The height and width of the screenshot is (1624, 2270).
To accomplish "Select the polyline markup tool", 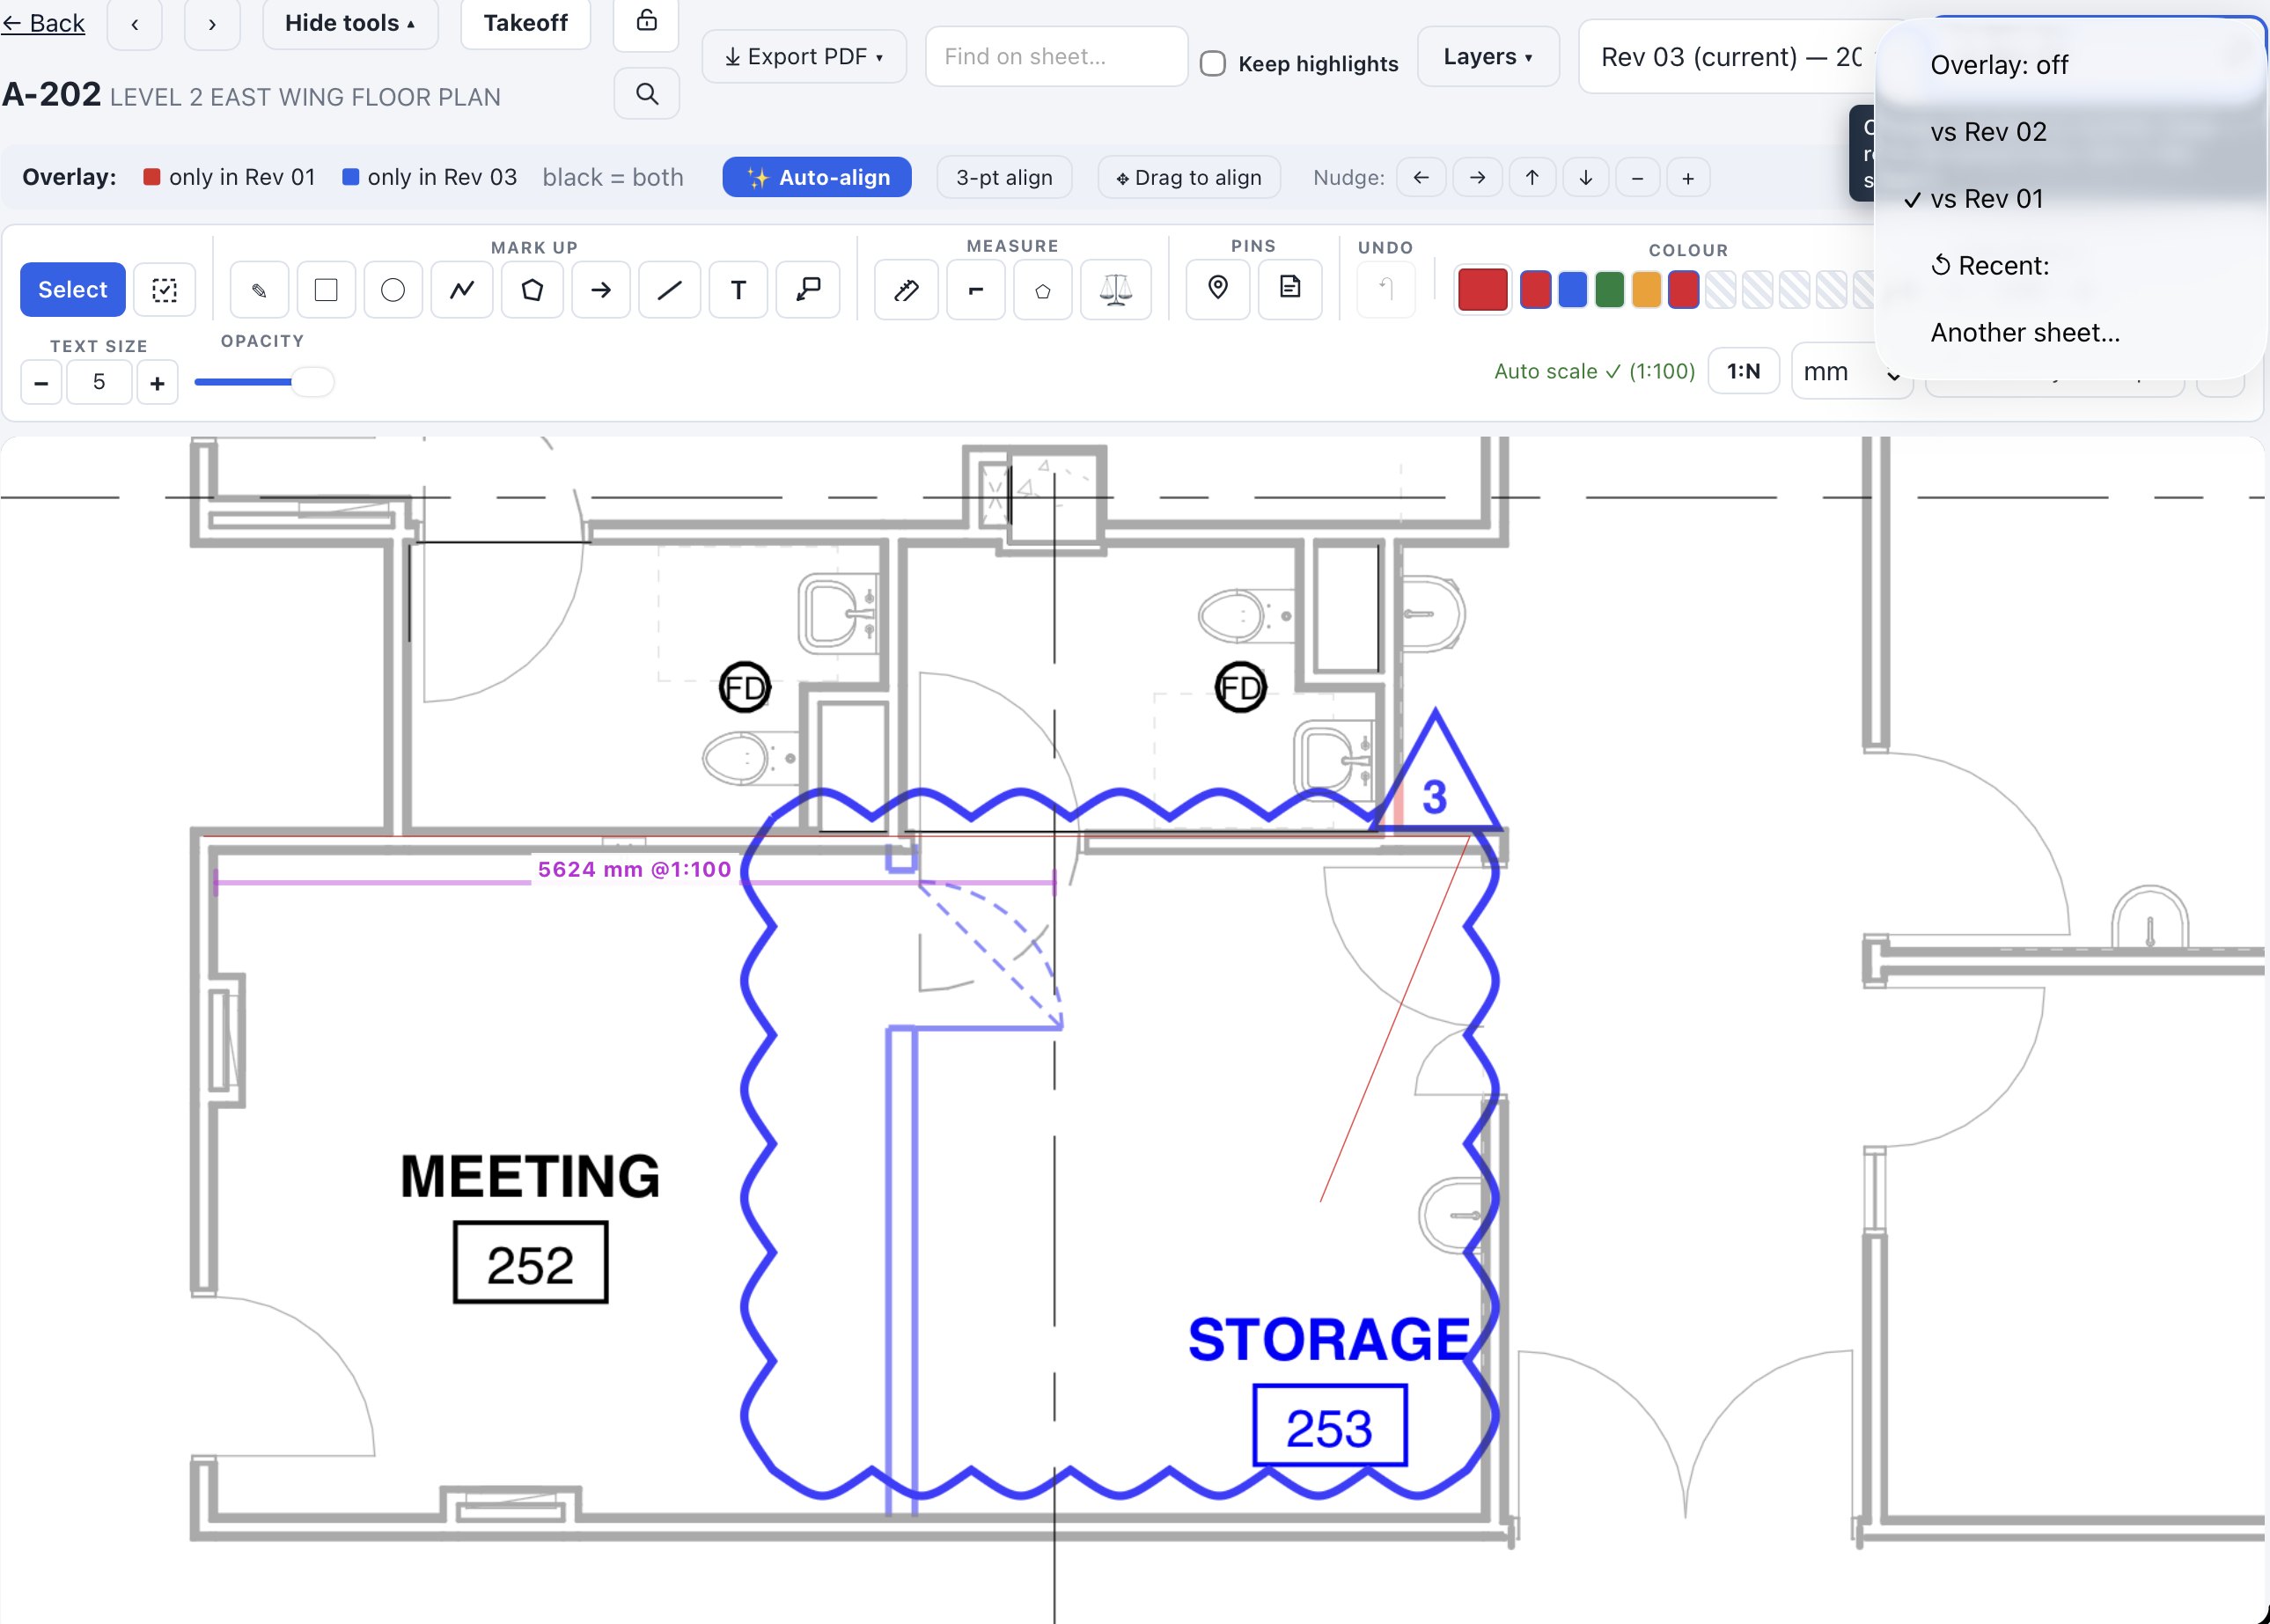I will tap(462, 290).
